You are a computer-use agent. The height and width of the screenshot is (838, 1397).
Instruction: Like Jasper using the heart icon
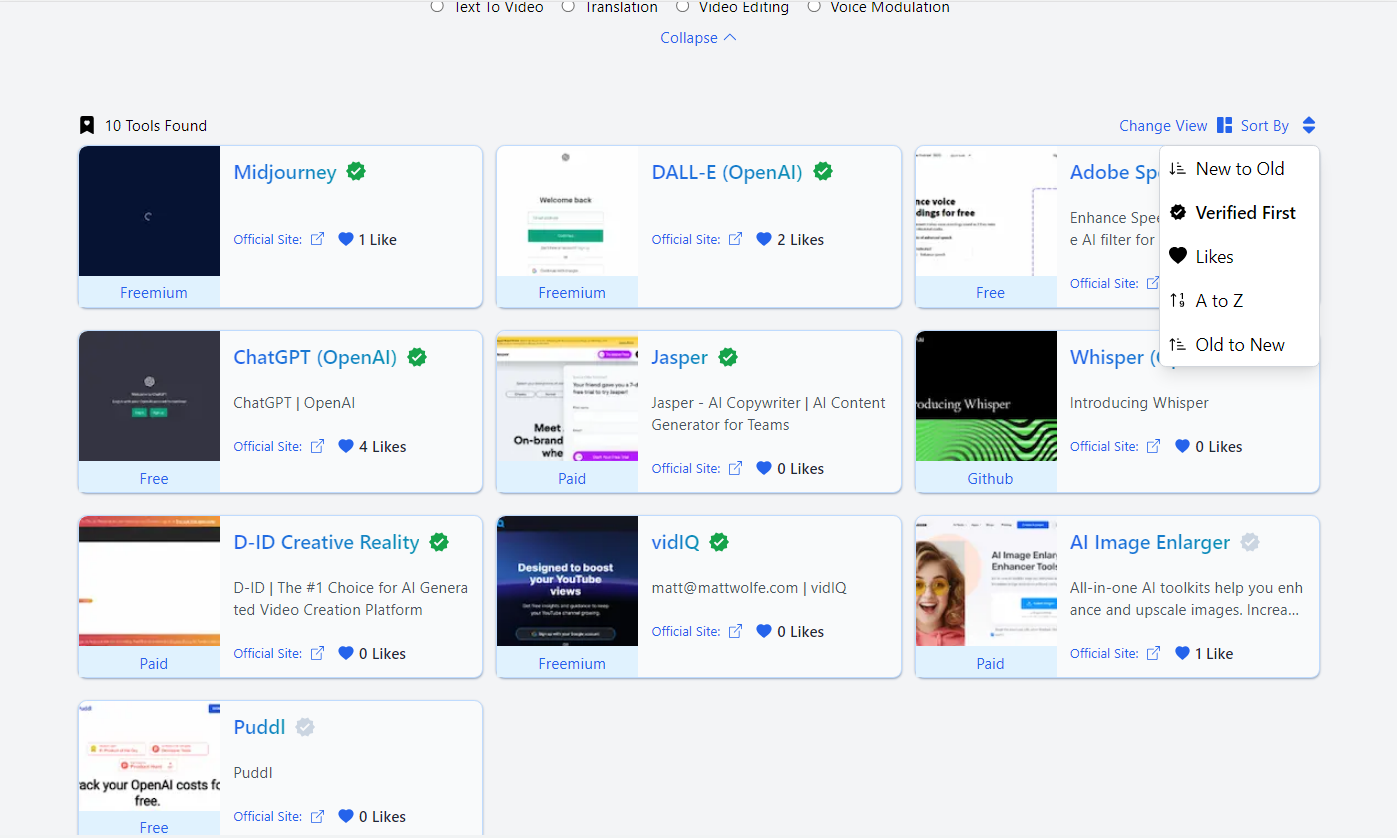tap(764, 468)
